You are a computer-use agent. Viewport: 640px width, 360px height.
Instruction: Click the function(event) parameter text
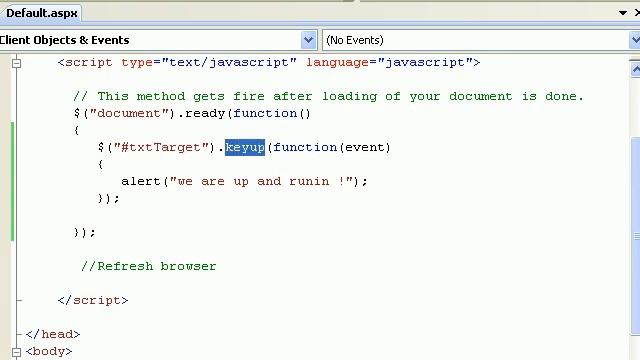pyautogui.click(x=332, y=147)
